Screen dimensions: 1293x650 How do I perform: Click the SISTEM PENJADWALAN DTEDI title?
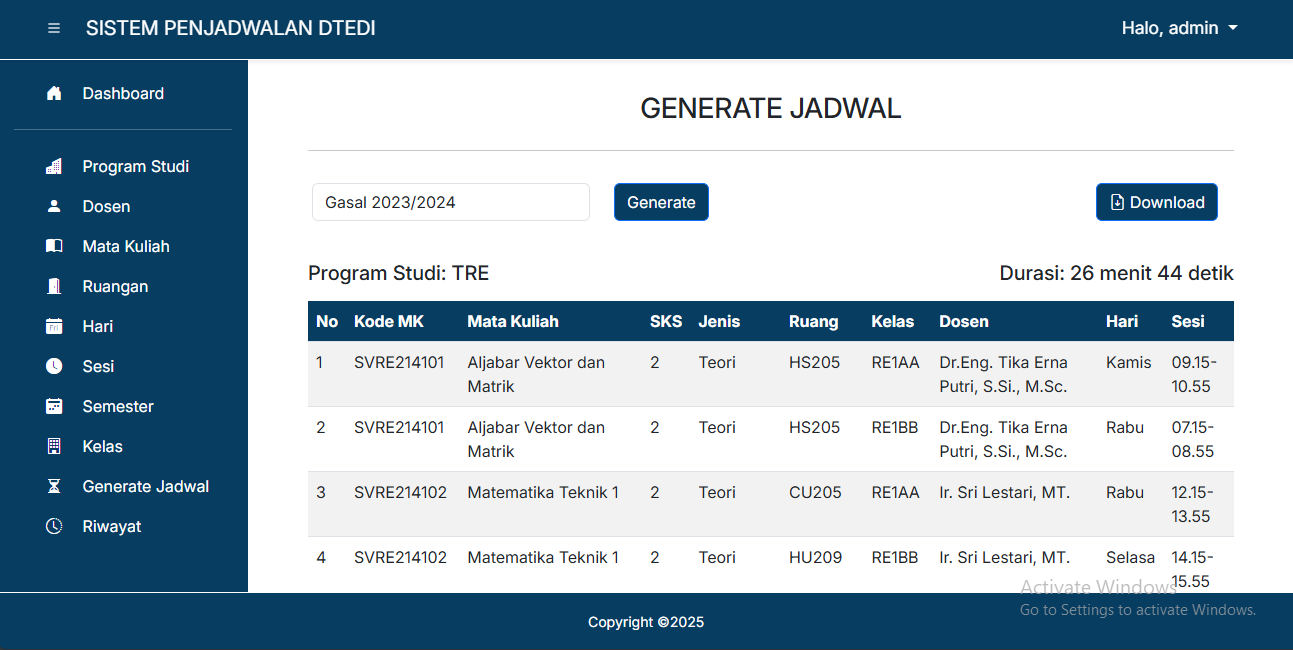click(x=230, y=29)
